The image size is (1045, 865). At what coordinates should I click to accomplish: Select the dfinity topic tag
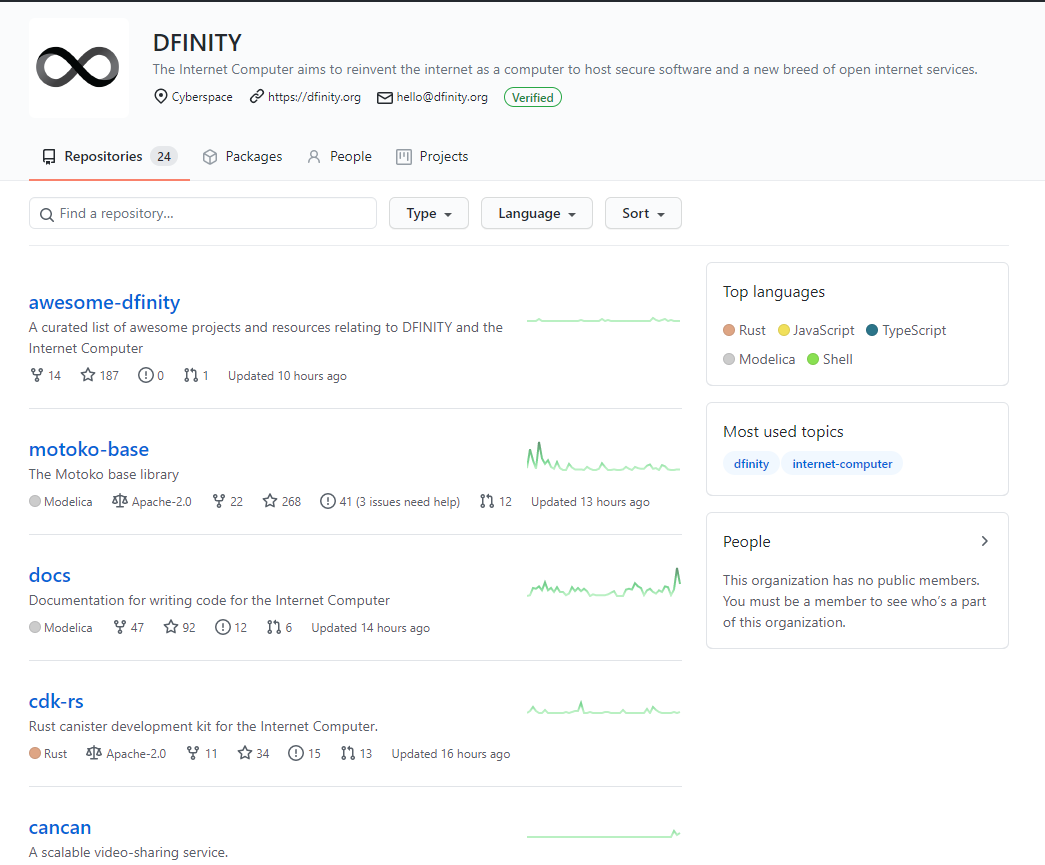(x=751, y=464)
